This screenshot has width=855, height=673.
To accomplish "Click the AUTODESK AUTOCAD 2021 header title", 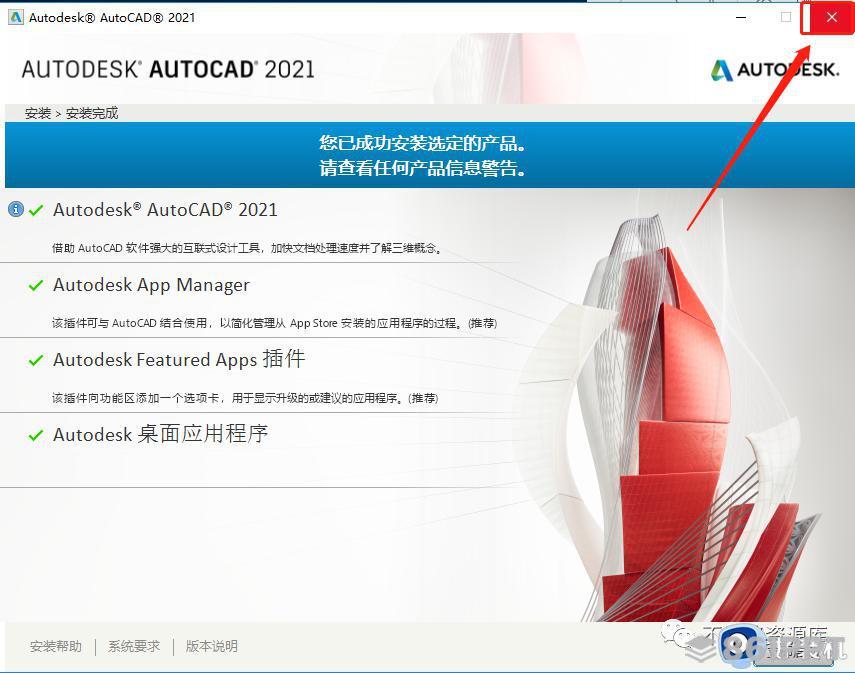I will pyautogui.click(x=168, y=70).
